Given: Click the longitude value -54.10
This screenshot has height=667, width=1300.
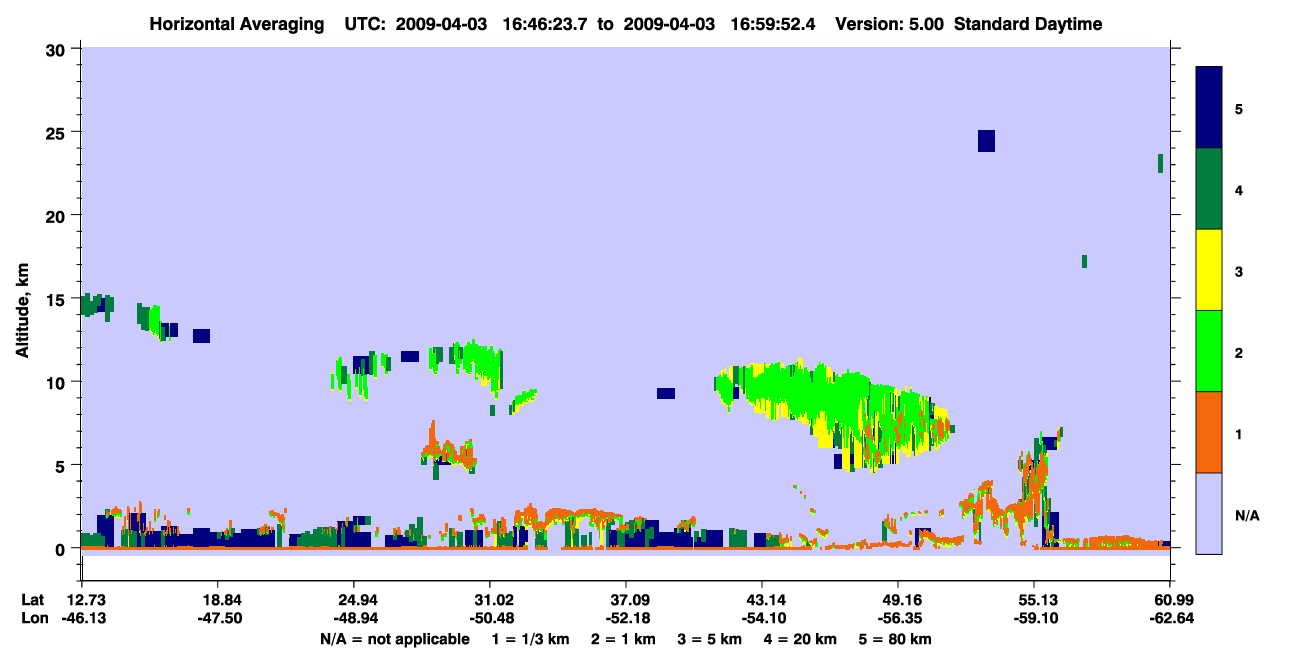Looking at the screenshot, I should pyautogui.click(x=762, y=618).
